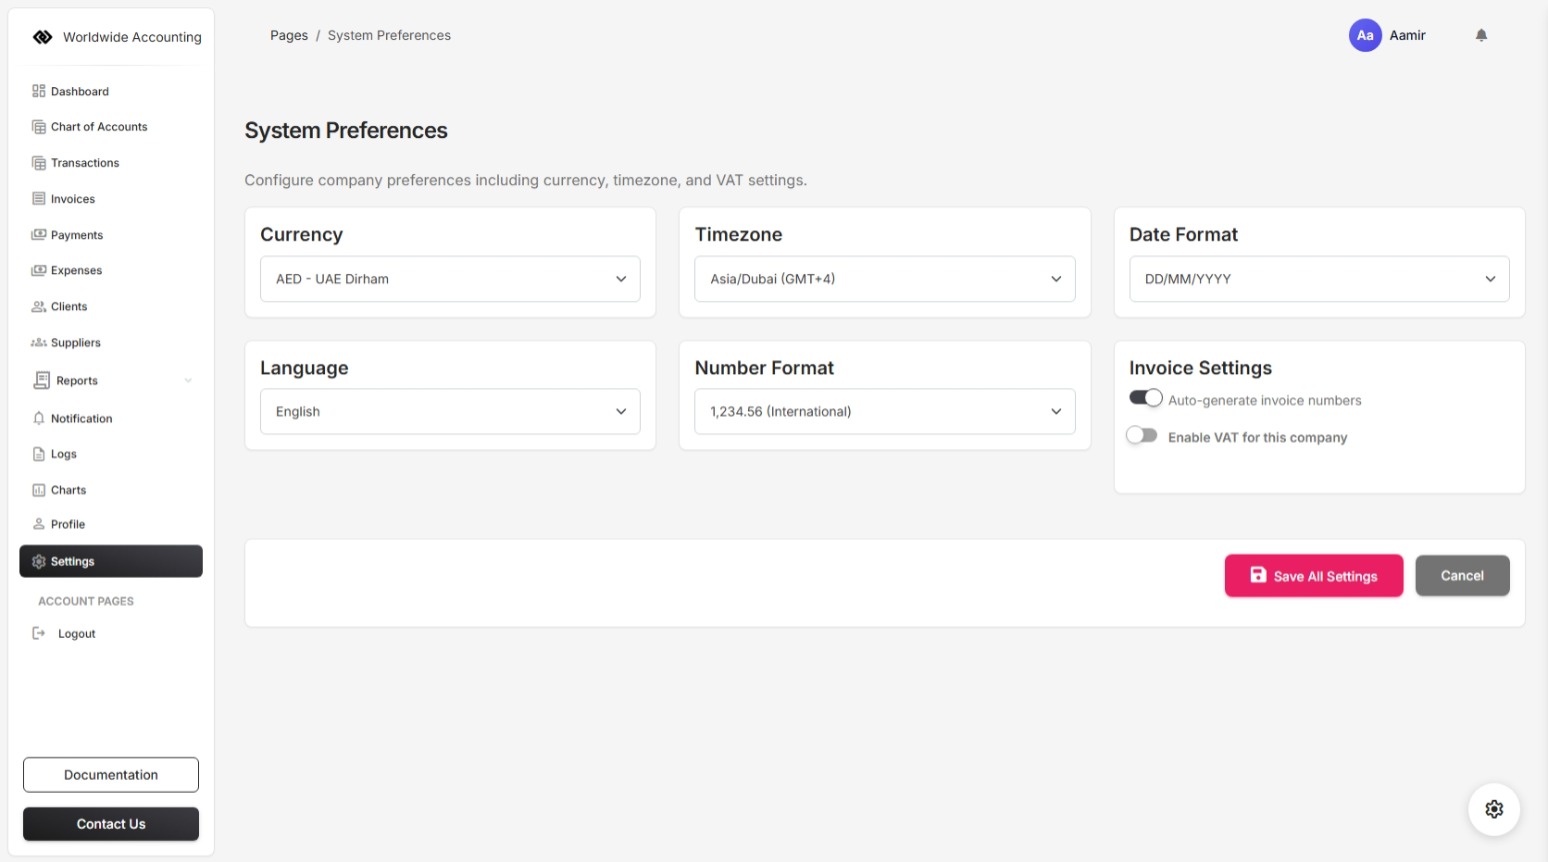Click the Clients icon in sidebar
This screenshot has width=1548, height=862.
[x=39, y=307]
